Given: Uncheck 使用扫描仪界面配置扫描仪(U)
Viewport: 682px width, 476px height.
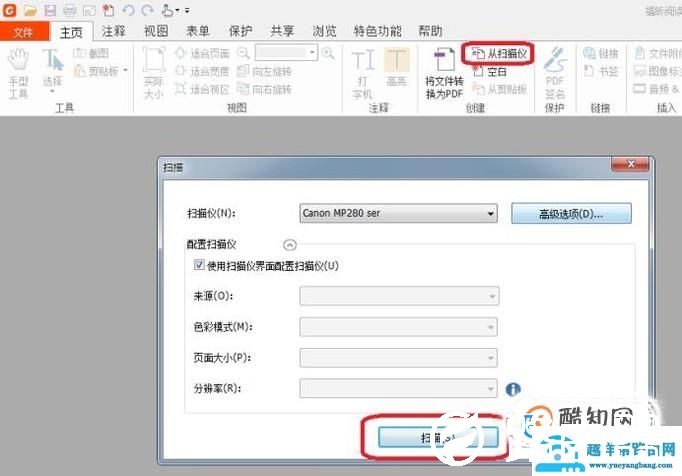Looking at the screenshot, I should 199,265.
